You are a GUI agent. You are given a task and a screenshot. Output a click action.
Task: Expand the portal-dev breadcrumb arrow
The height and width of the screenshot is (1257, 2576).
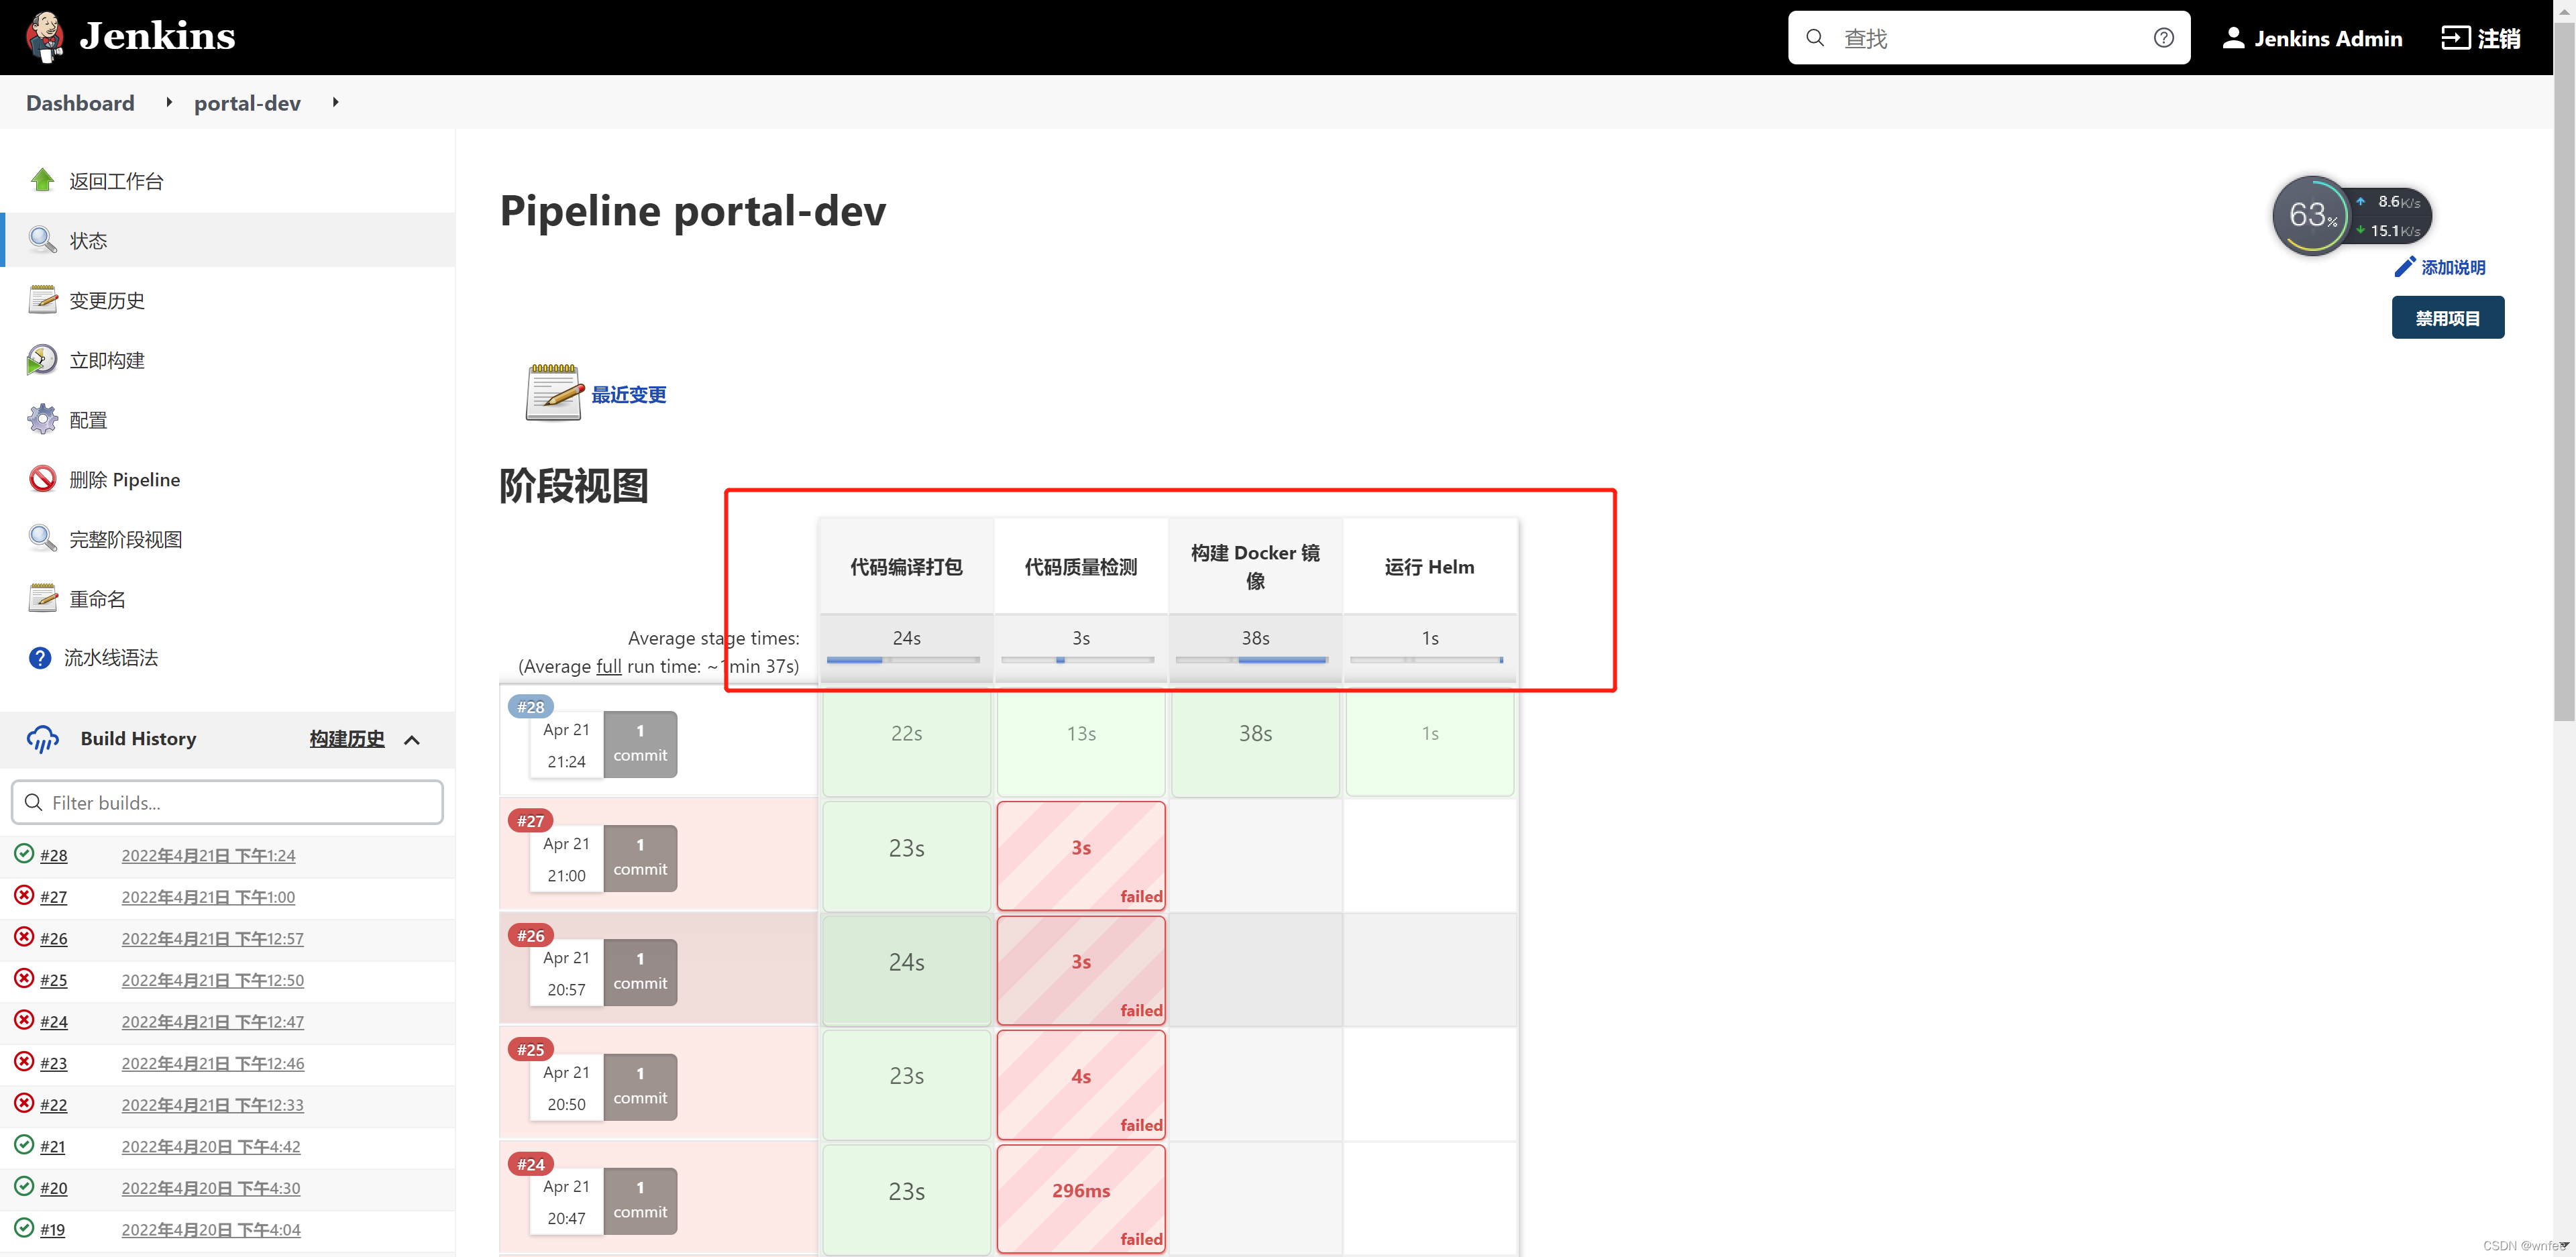click(335, 102)
